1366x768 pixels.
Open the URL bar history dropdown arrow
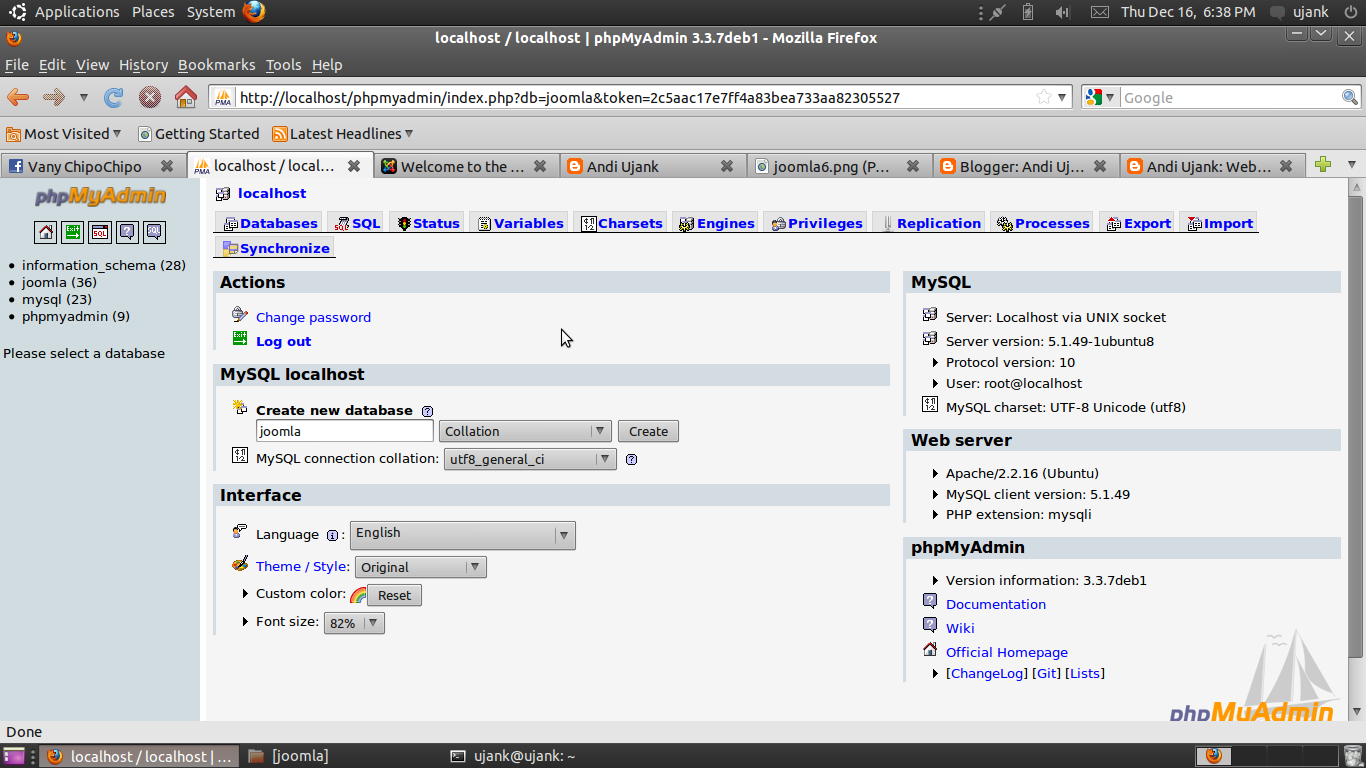click(x=1063, y=97)
